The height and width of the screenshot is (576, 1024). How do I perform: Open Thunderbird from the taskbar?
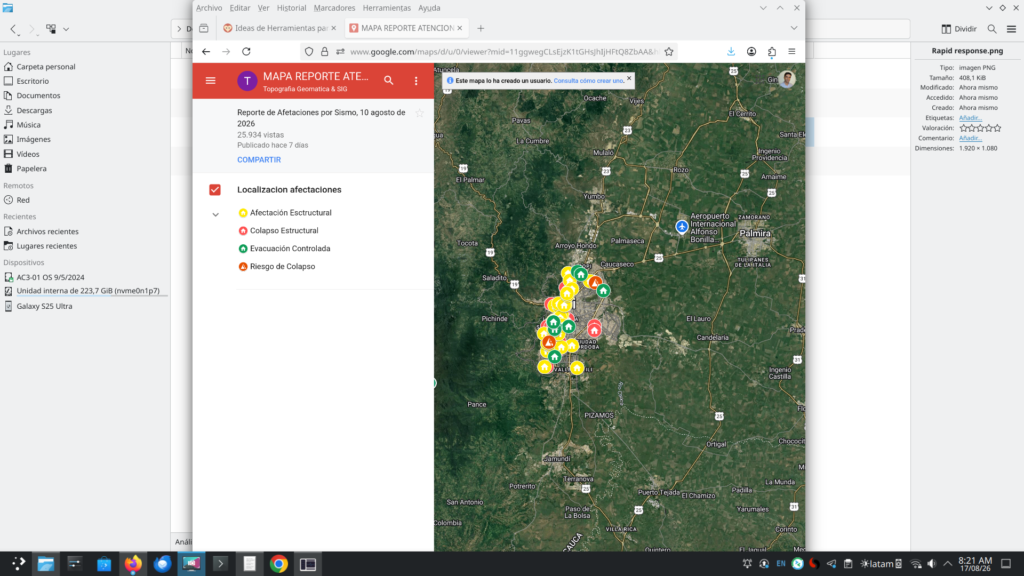click(163, 564)
